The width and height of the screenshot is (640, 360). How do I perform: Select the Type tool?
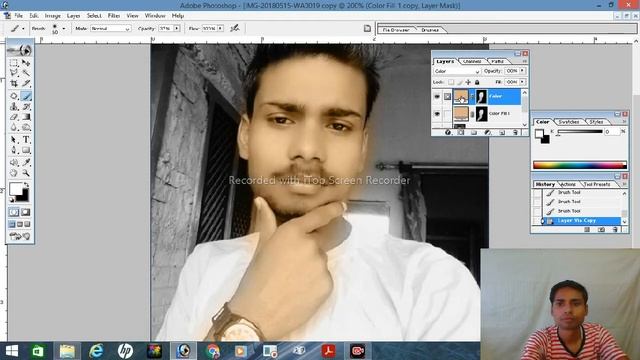click(26, 140)
